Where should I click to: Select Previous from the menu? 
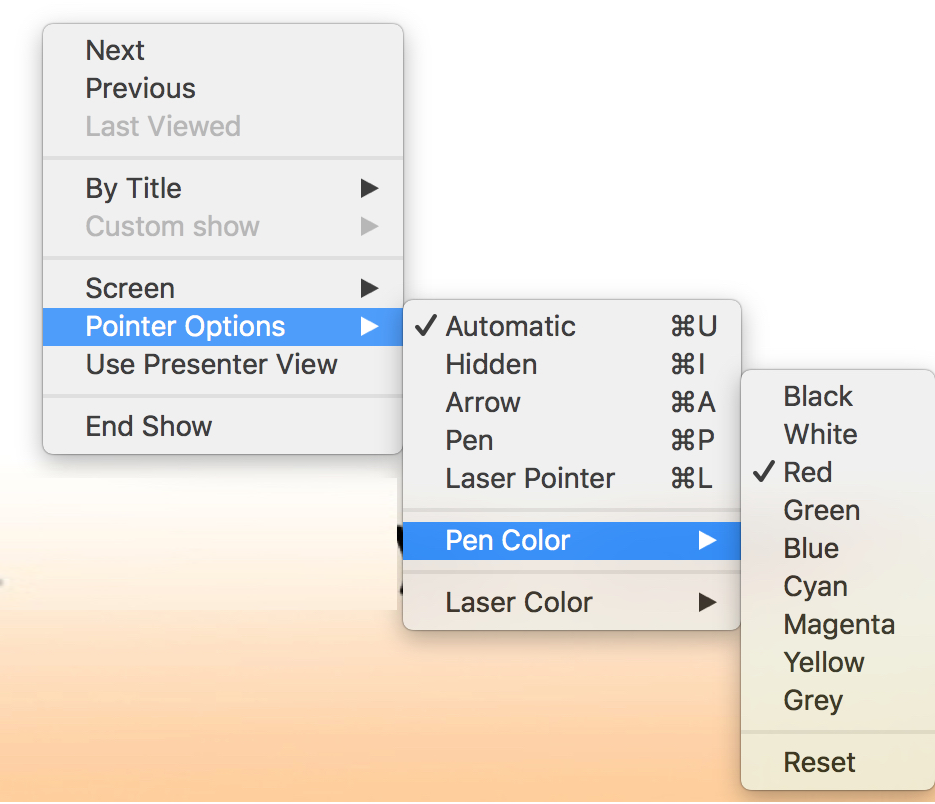click(x=140, y=88)
